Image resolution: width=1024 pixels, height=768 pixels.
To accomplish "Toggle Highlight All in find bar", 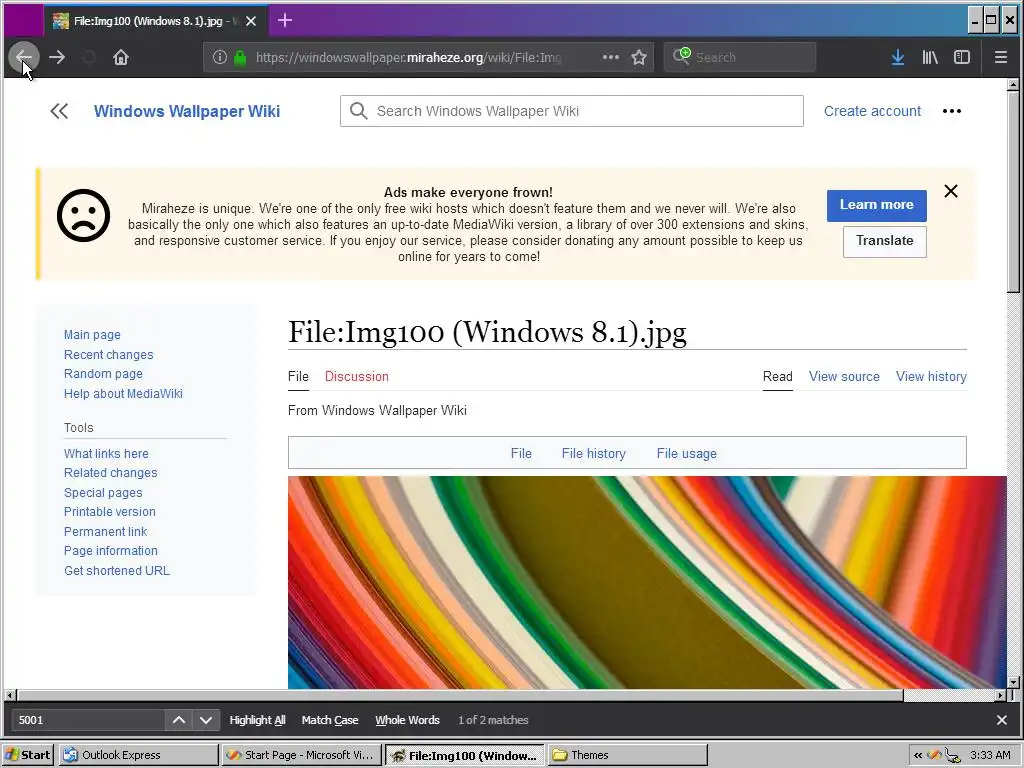I will (257, 720).
